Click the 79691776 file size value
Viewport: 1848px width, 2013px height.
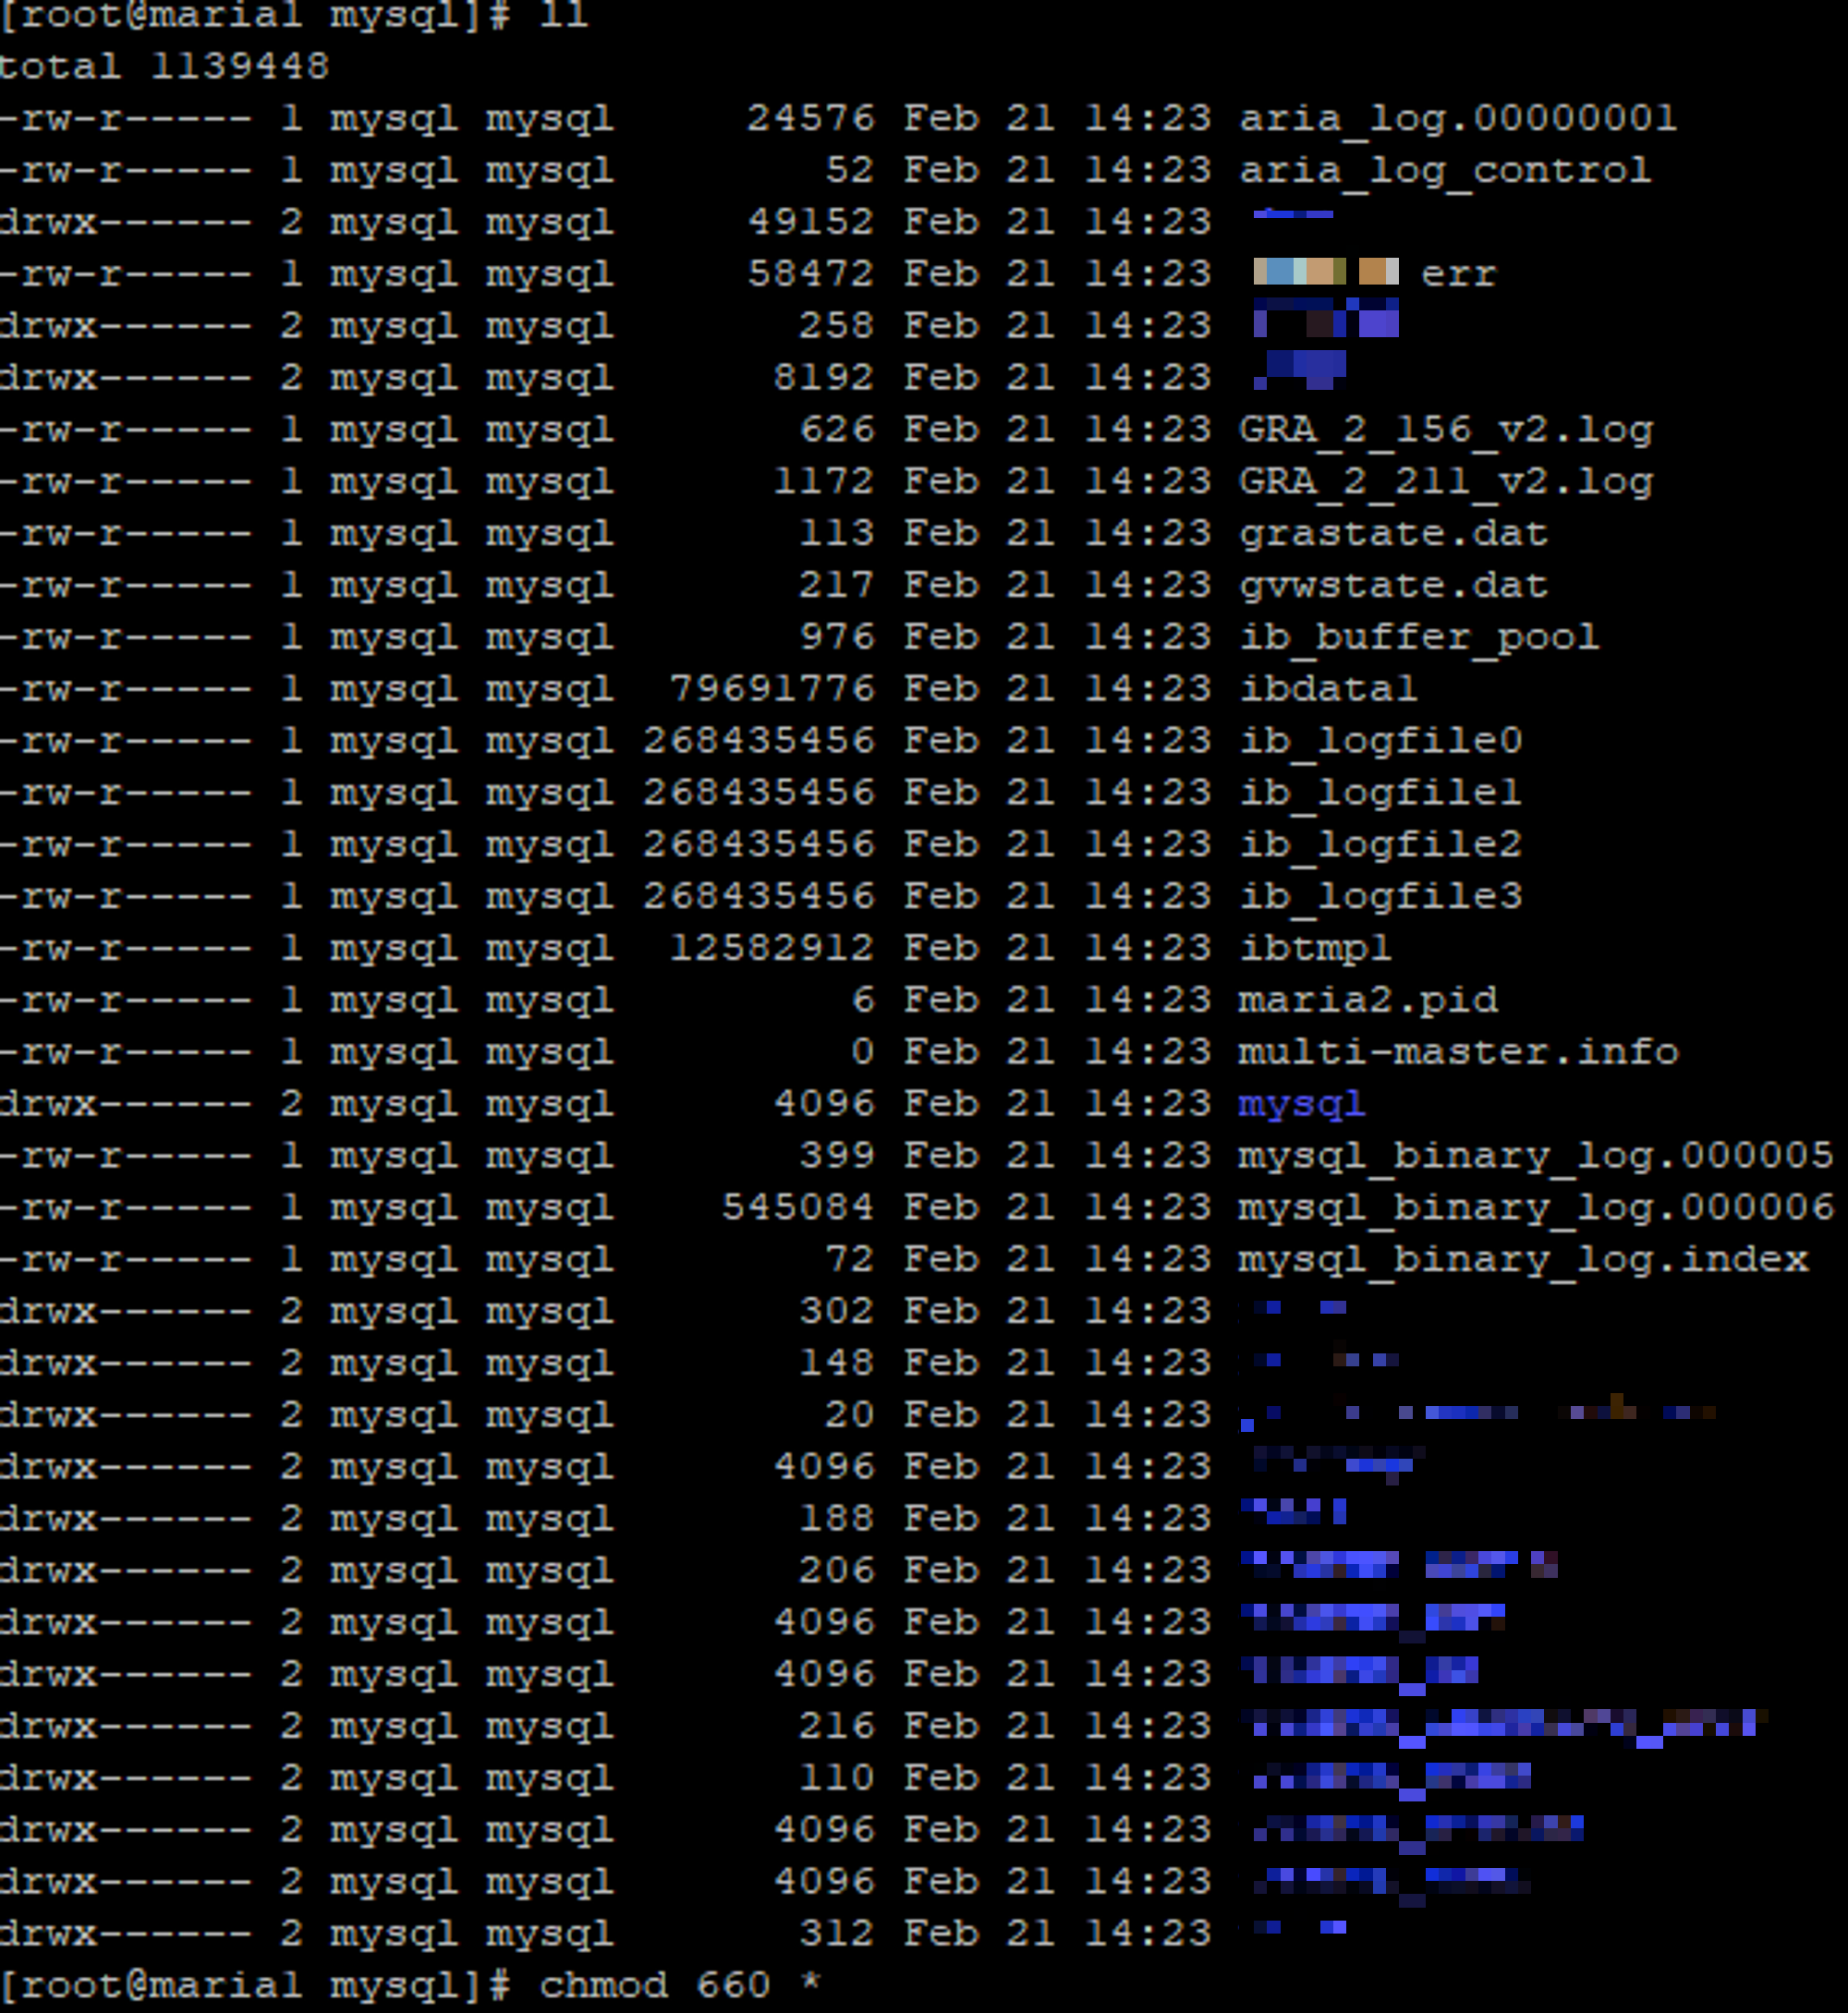click(x=771, y=689)
